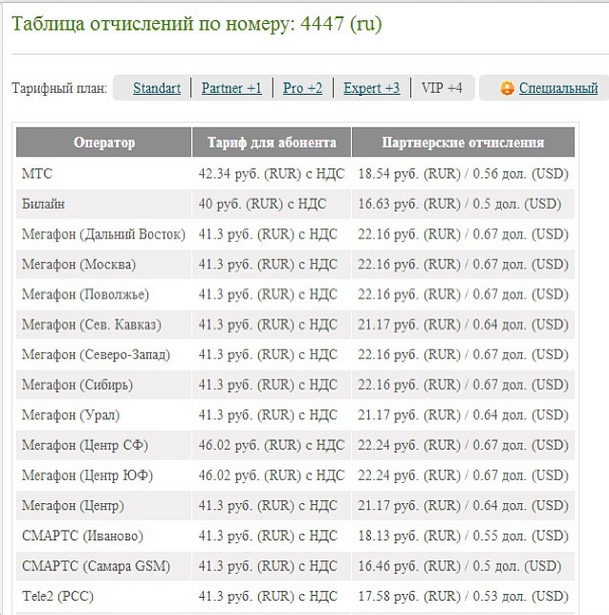
Task: Click Мегафон (Центр ЮФ) operator cell
Action: pyautogui.click(x=104, y=475)
